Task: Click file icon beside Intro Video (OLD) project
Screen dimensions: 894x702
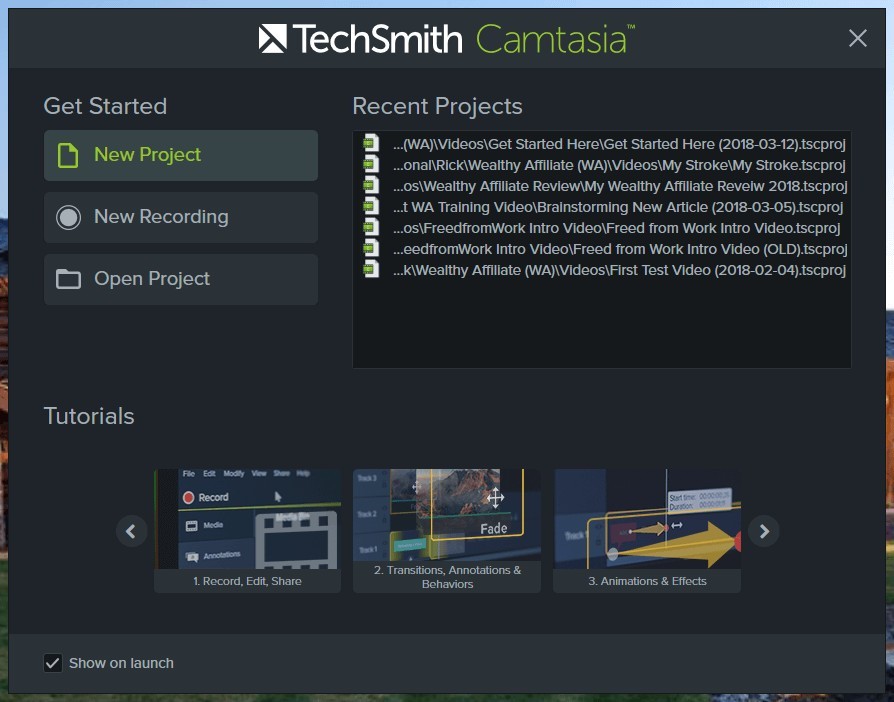Action: pyautogui.click(x=371, y=248)
